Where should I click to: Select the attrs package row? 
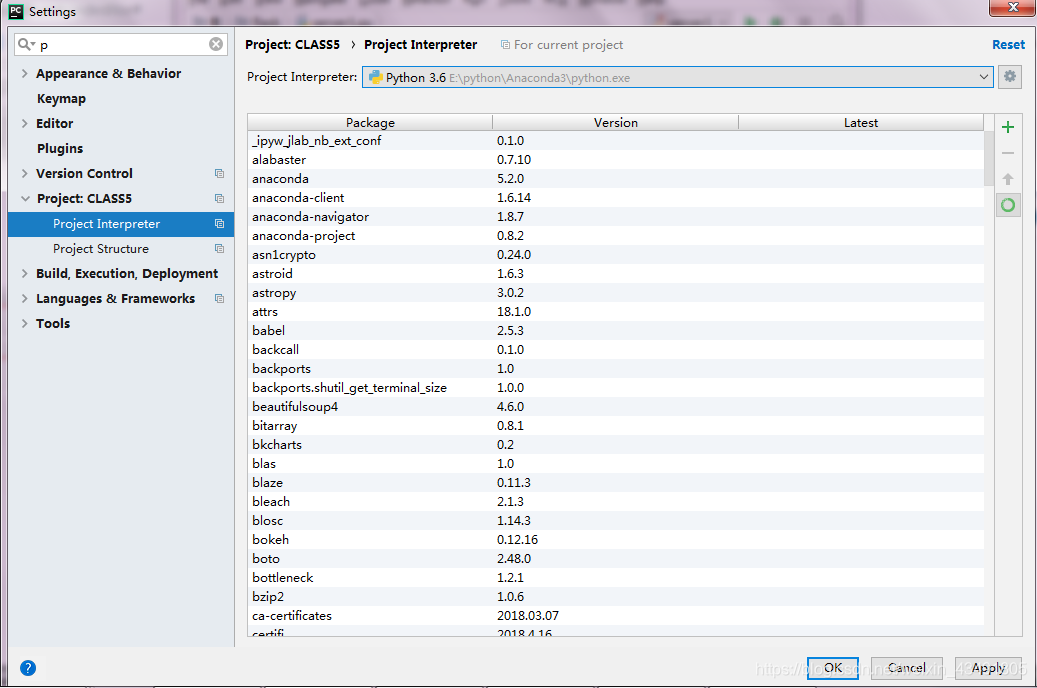point(616,312)
